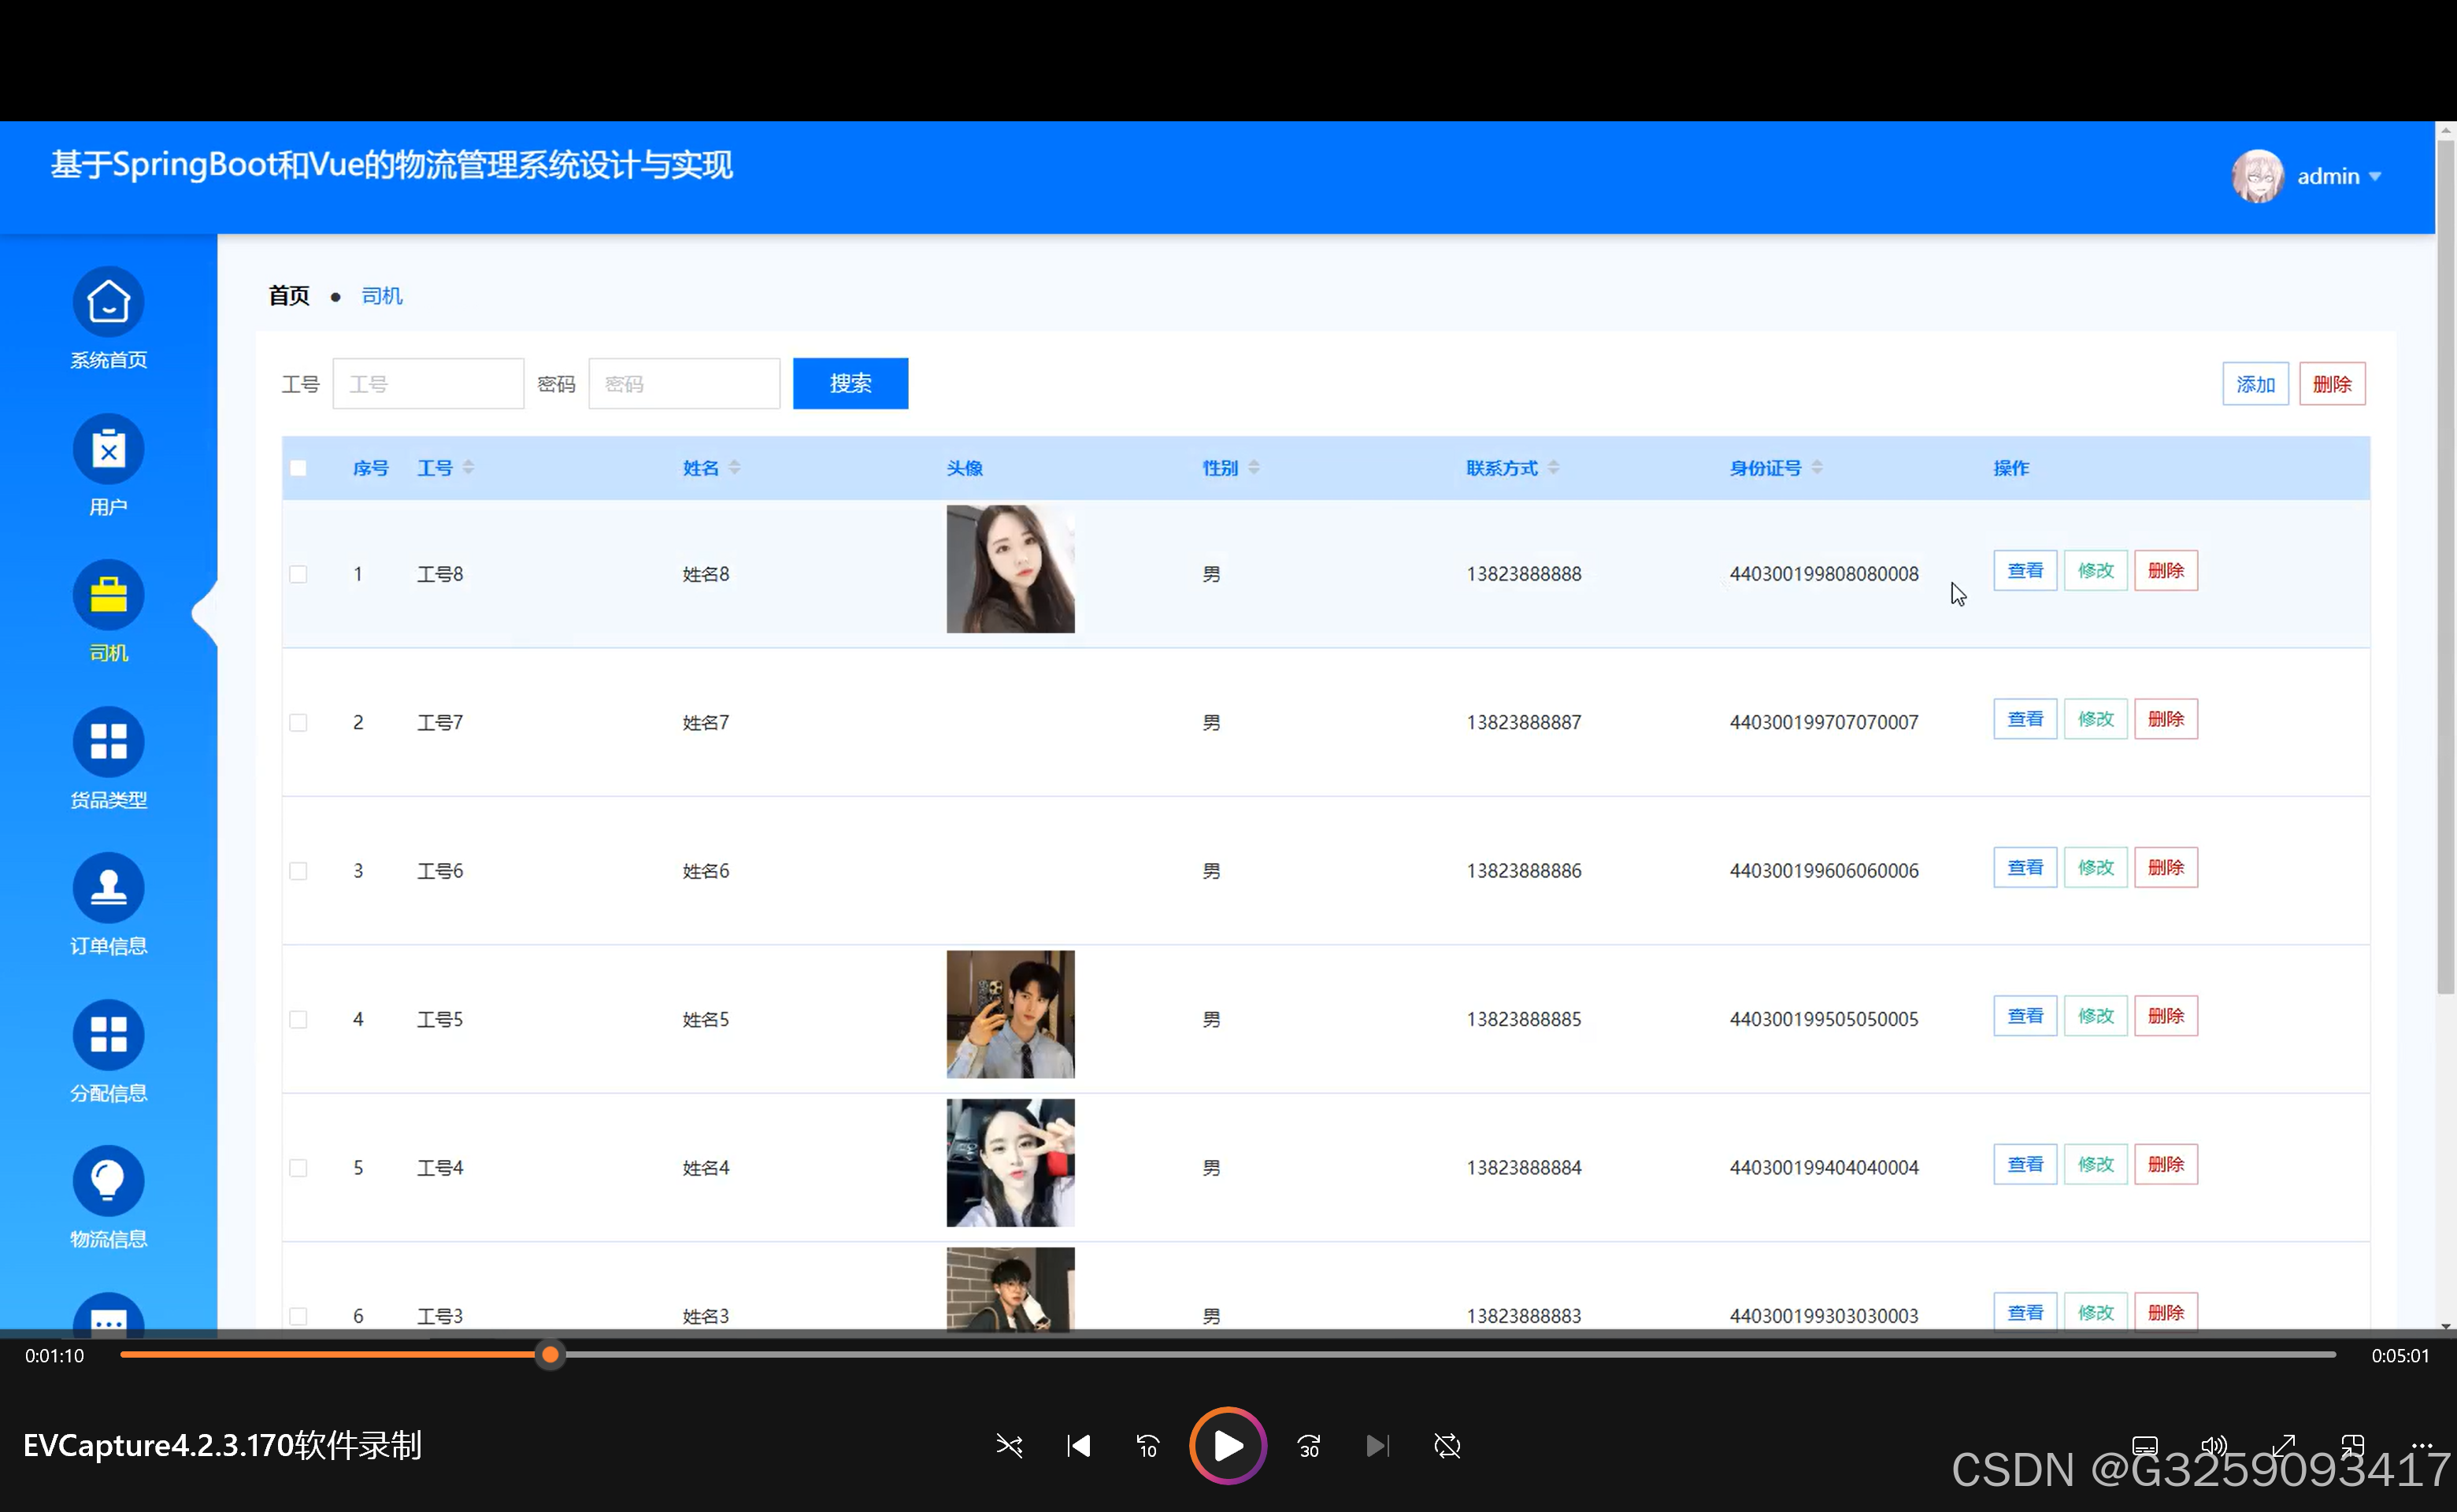Click the blue 搜索 button
Viewport: 2457px width, 1512px height.
[850, 384]
